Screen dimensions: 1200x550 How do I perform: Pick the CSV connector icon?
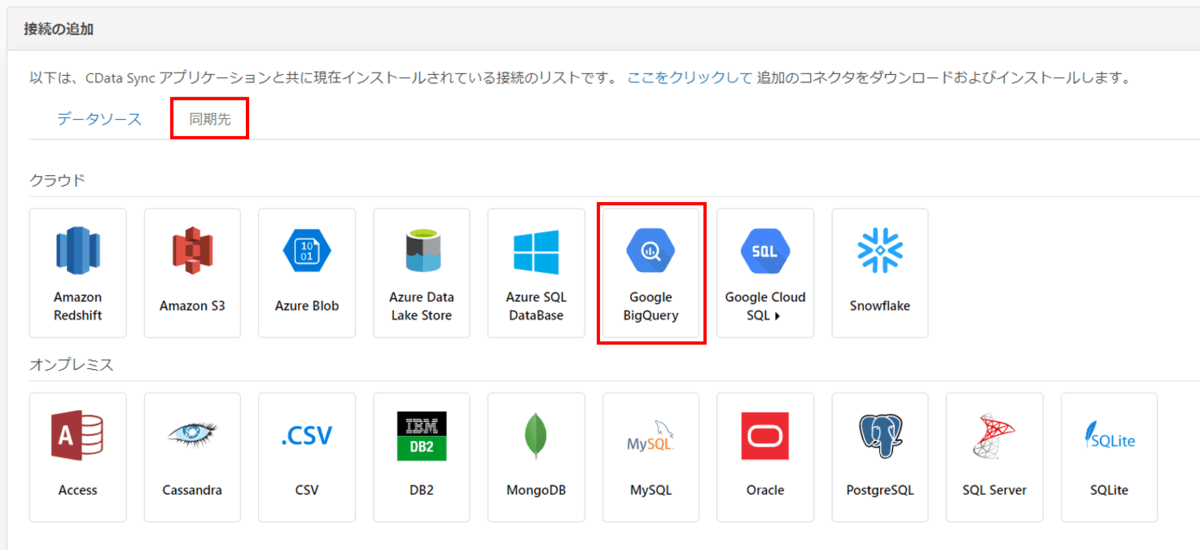pyautogui.click(x=306, y=436)
